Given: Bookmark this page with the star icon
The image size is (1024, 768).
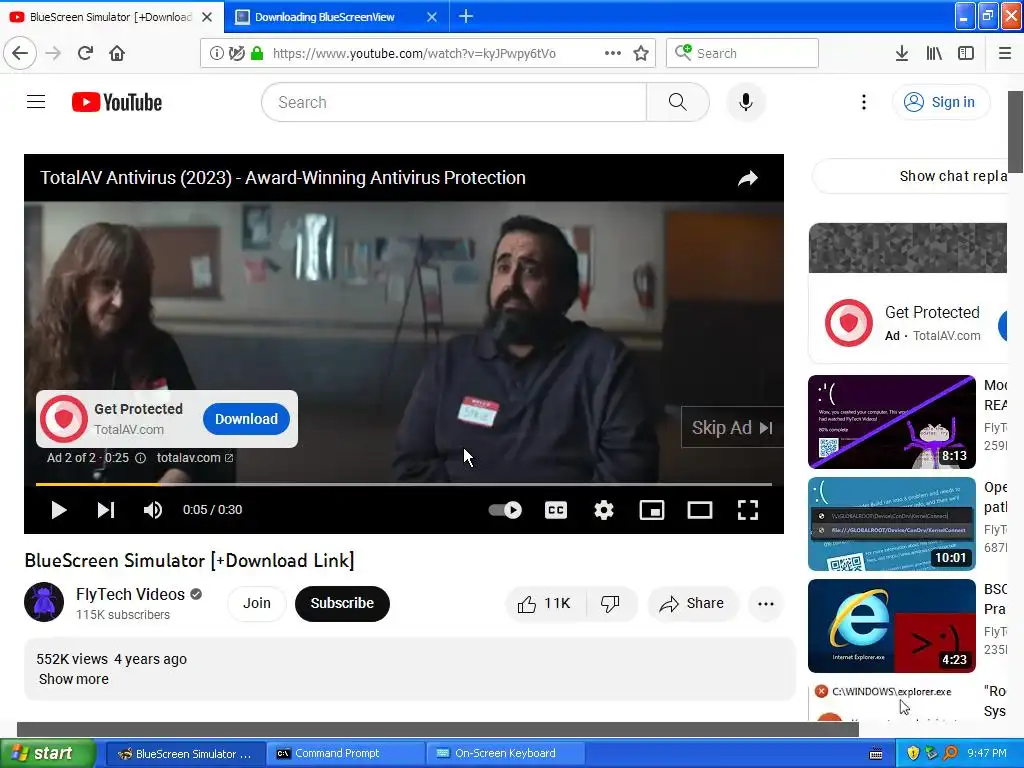Looking at the screenshot, I should (x=641, y=53).
